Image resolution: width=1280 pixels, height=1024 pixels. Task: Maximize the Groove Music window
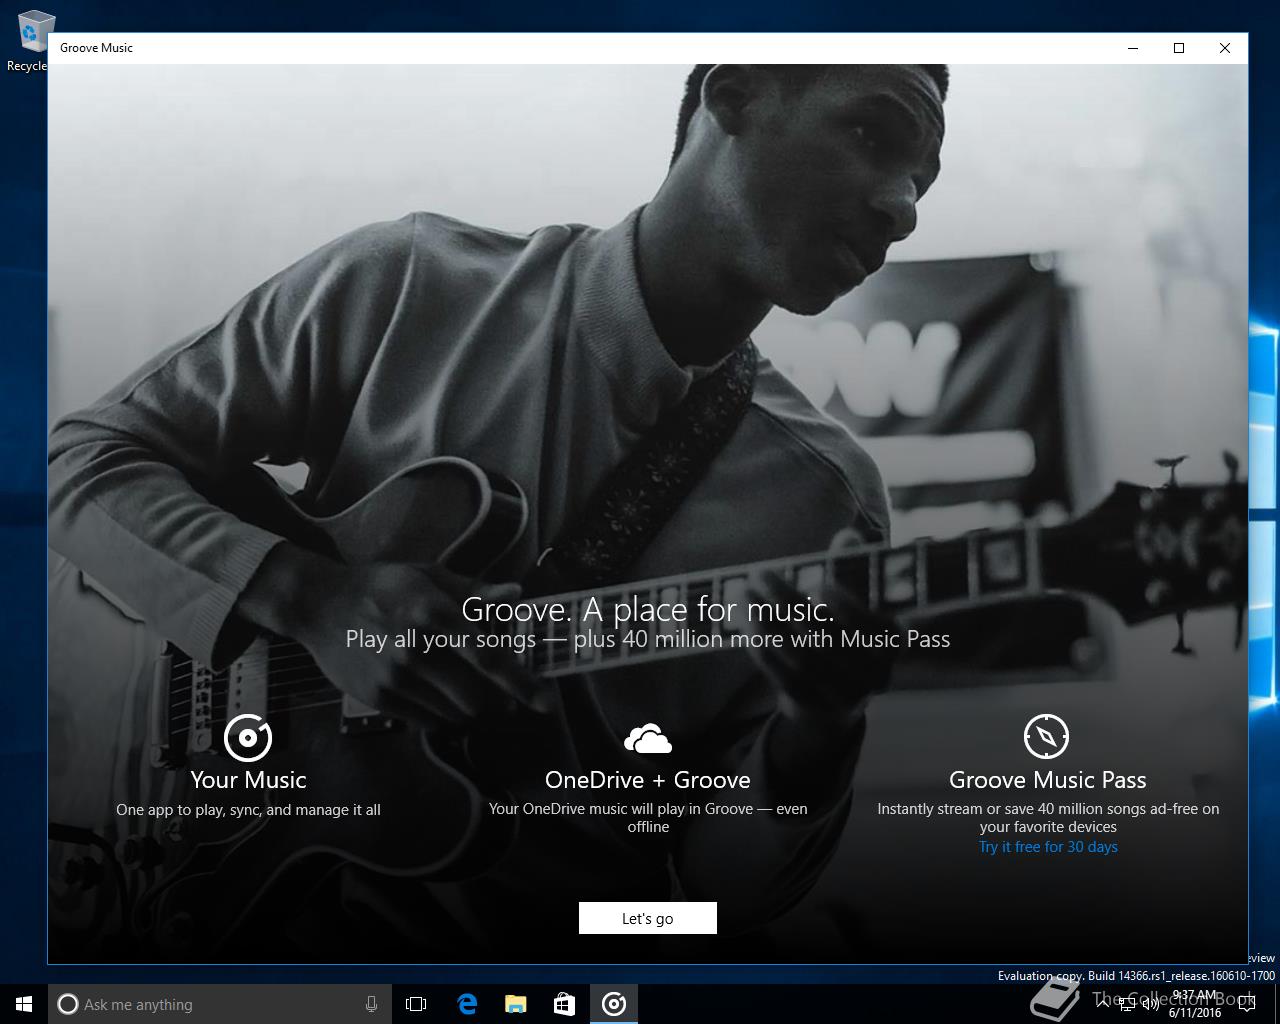(1179, 48)
